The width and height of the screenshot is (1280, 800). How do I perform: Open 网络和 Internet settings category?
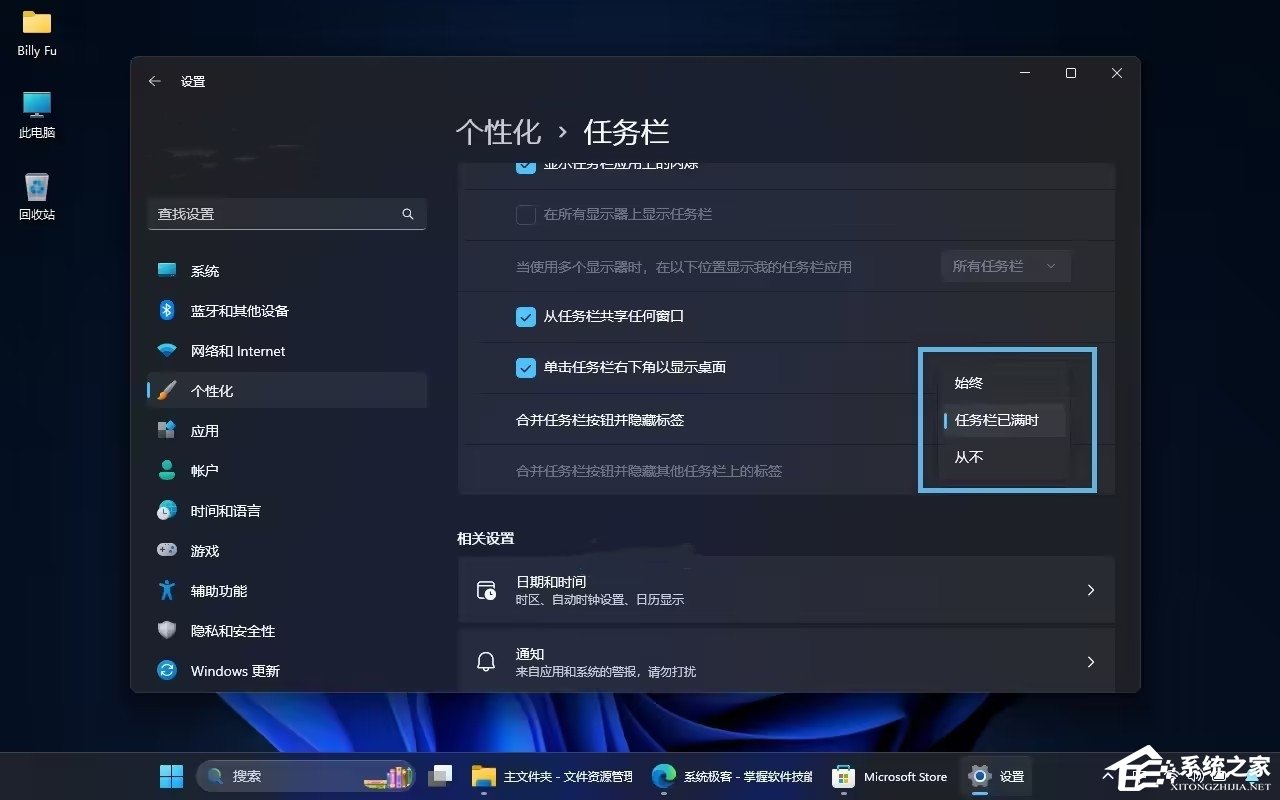point(287,351)
